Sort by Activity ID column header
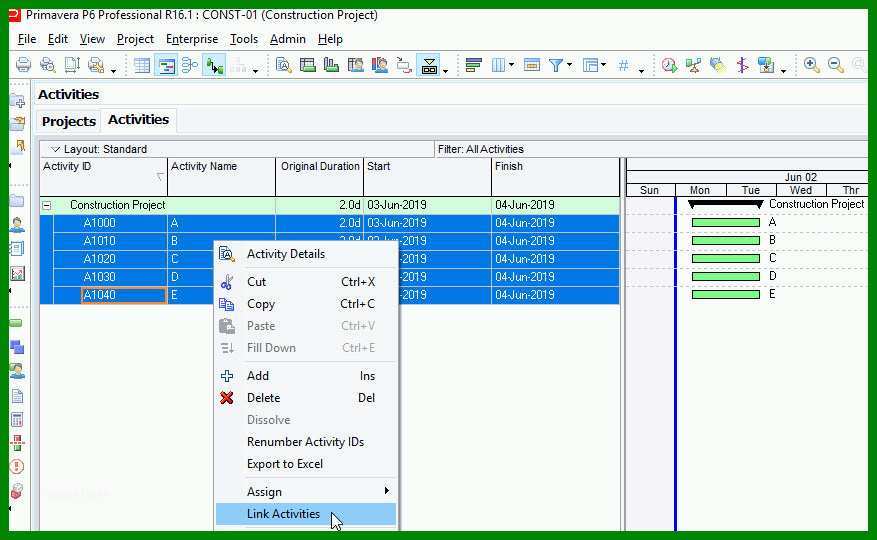The height and width of the screenshot is (540, 877). coord(103,176)
